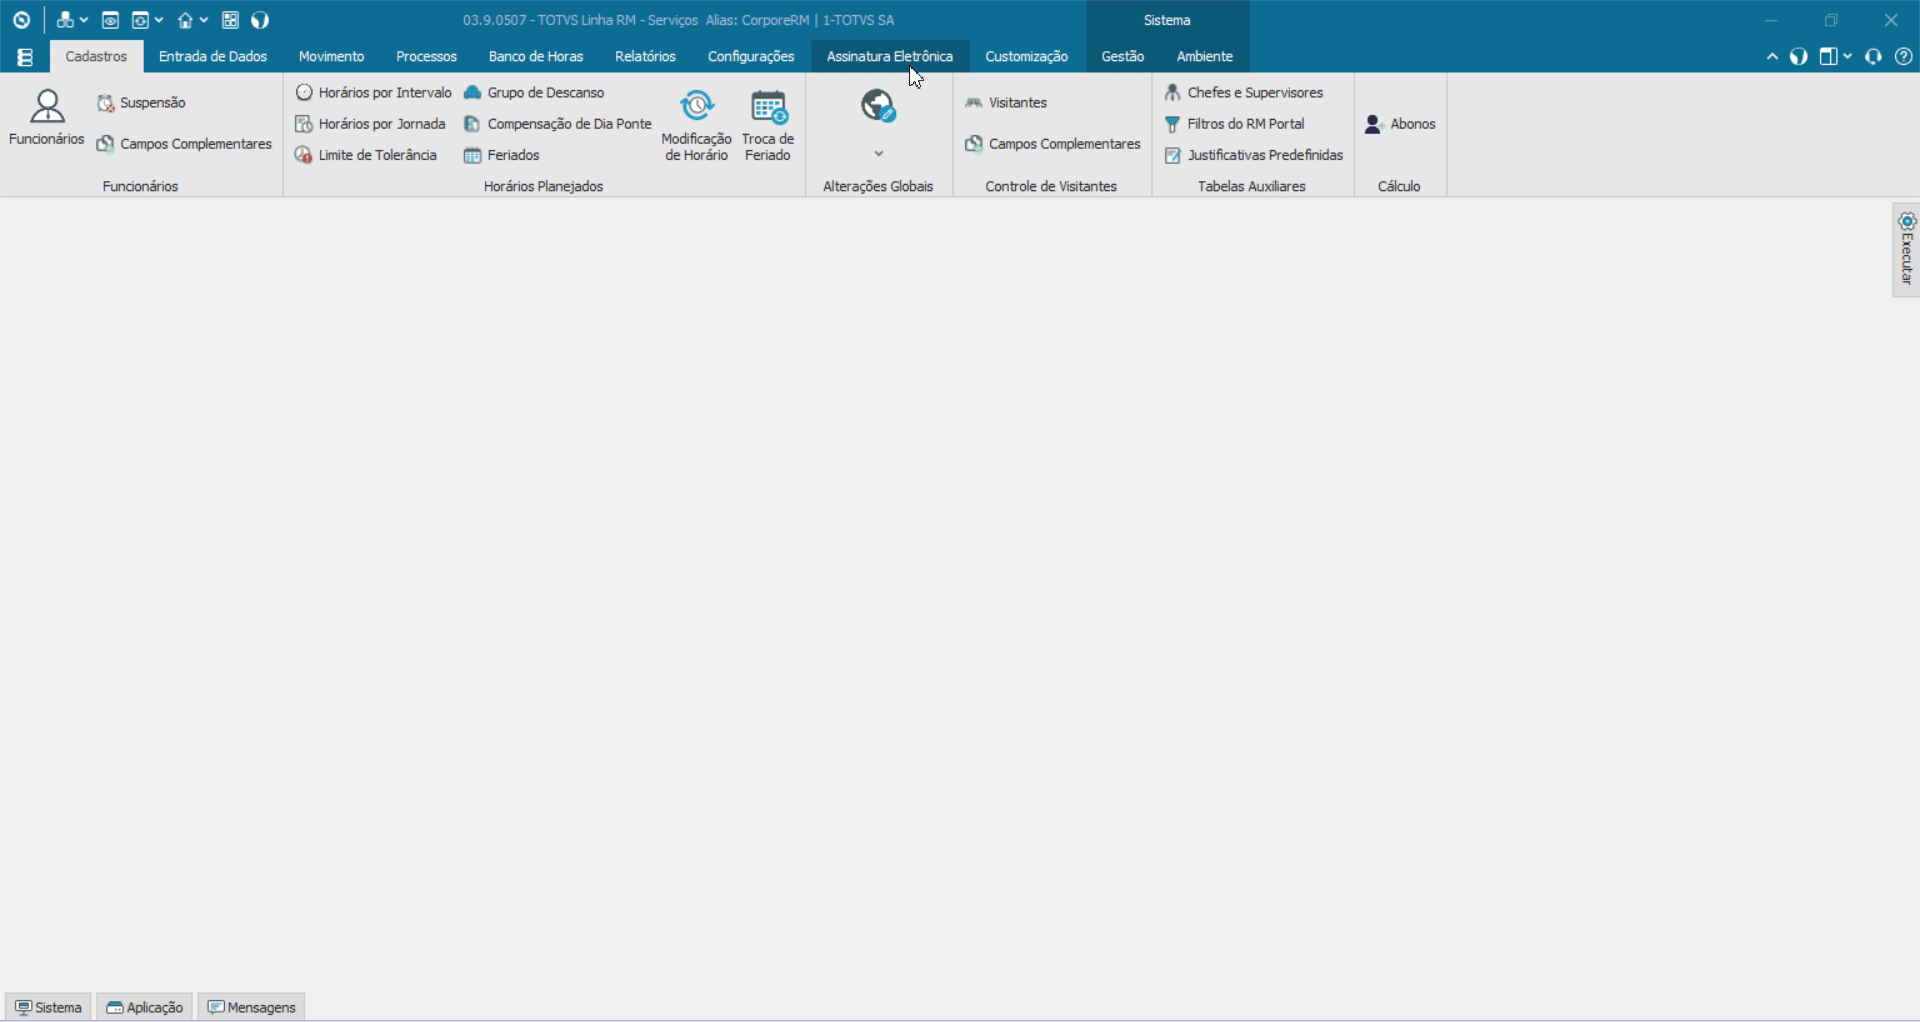Viewport: 1920px width, 1022px height.
Task: Open Compensação de Dia Ponte
Action: (557, 124)
